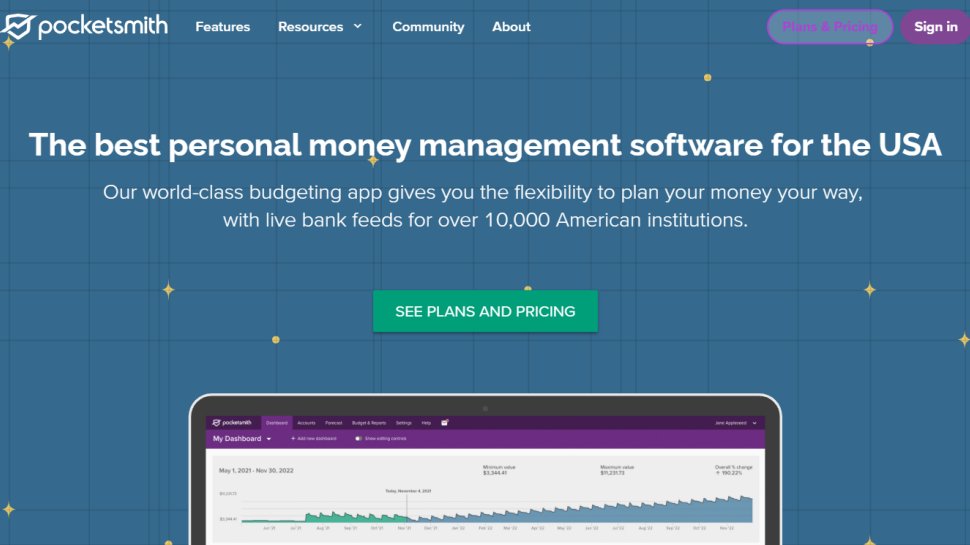Click the PocketSmith logo in header

(84, 27)
